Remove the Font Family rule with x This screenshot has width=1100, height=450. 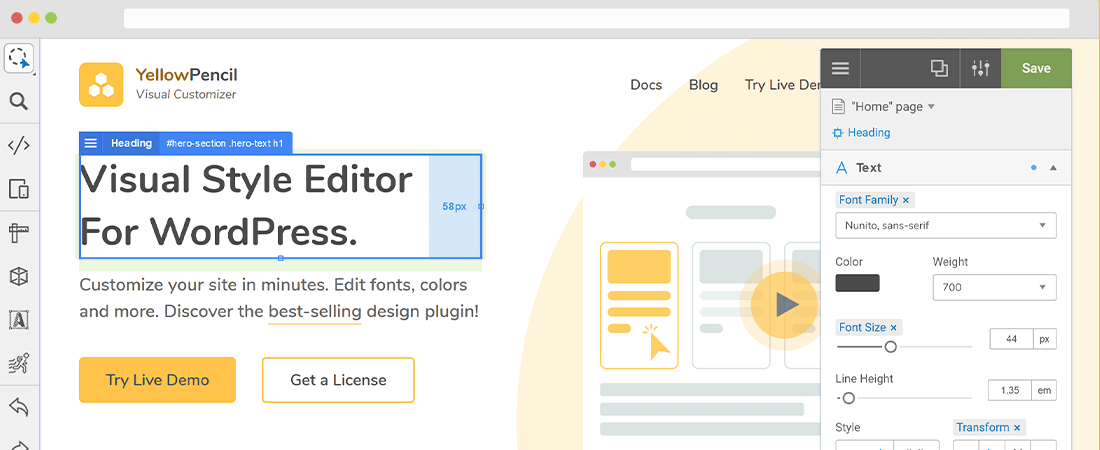pyautogui.click(x=906, y=200)
